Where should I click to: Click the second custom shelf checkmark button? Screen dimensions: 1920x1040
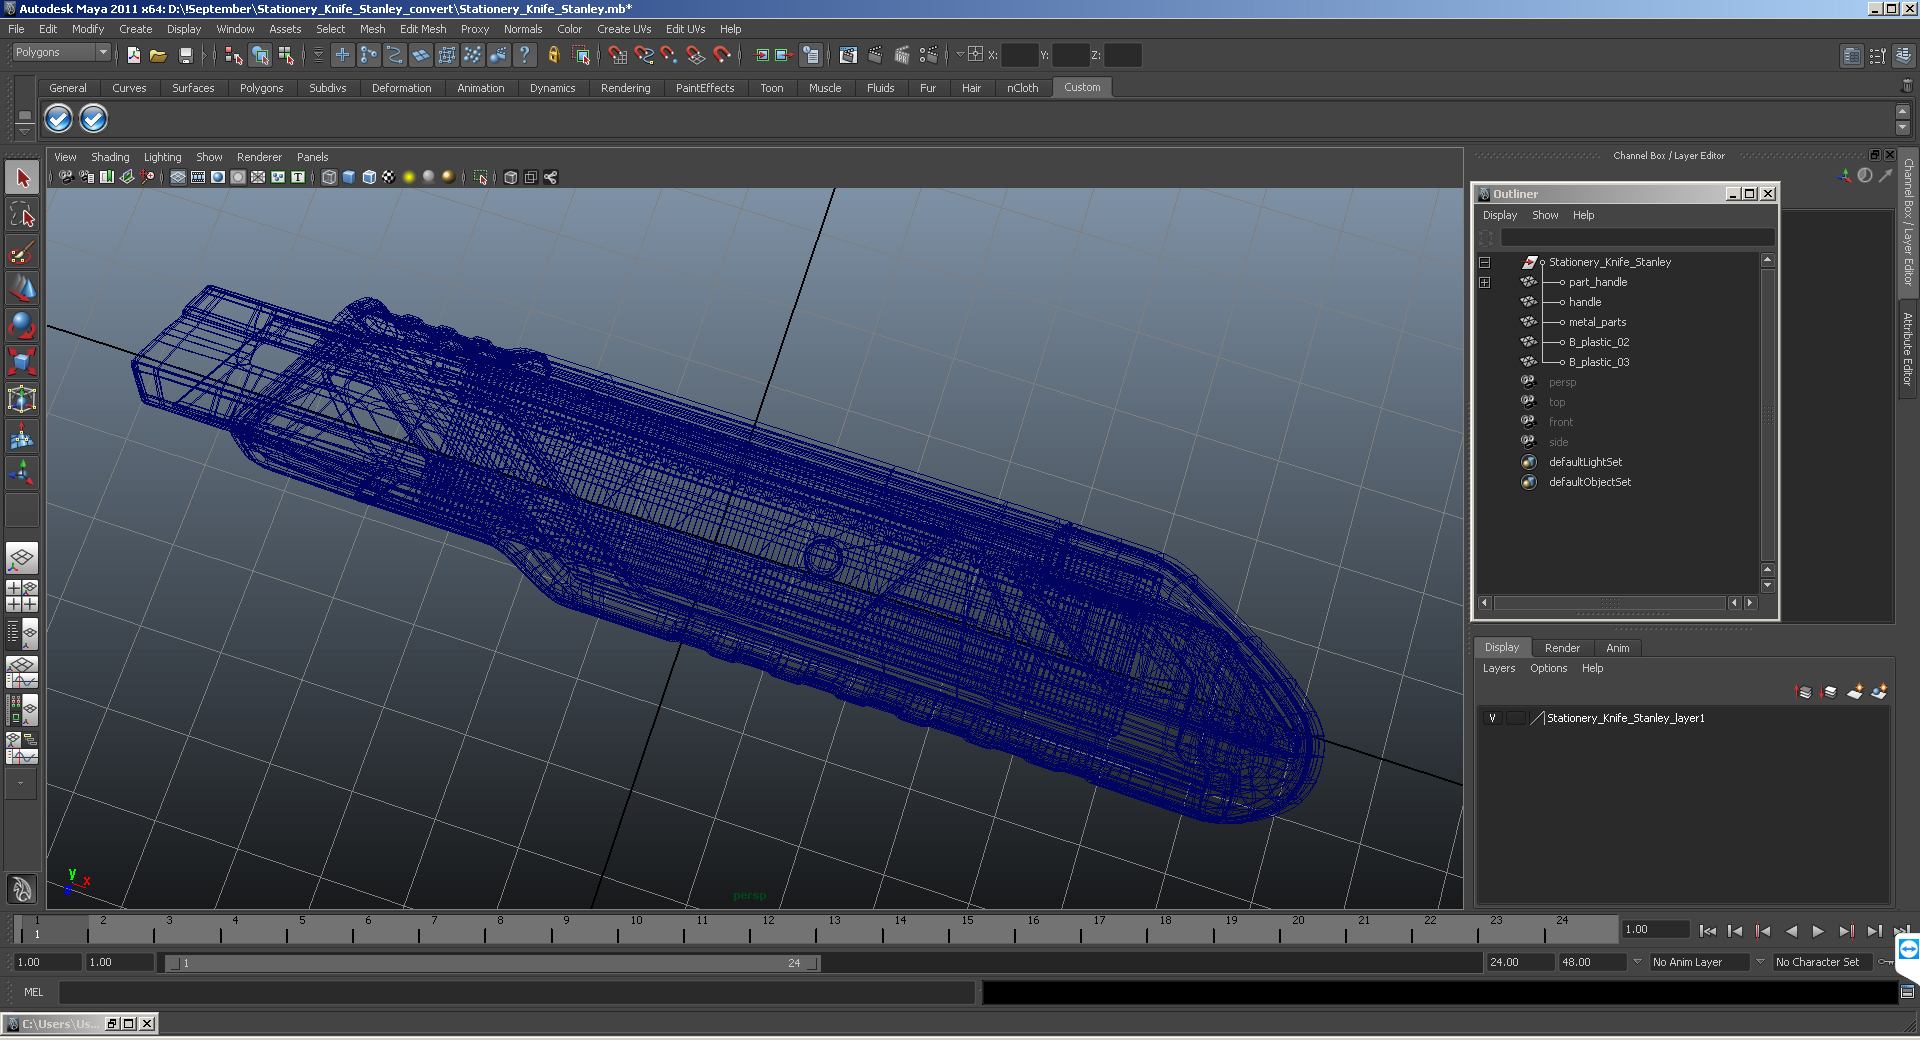click(93, 119)
